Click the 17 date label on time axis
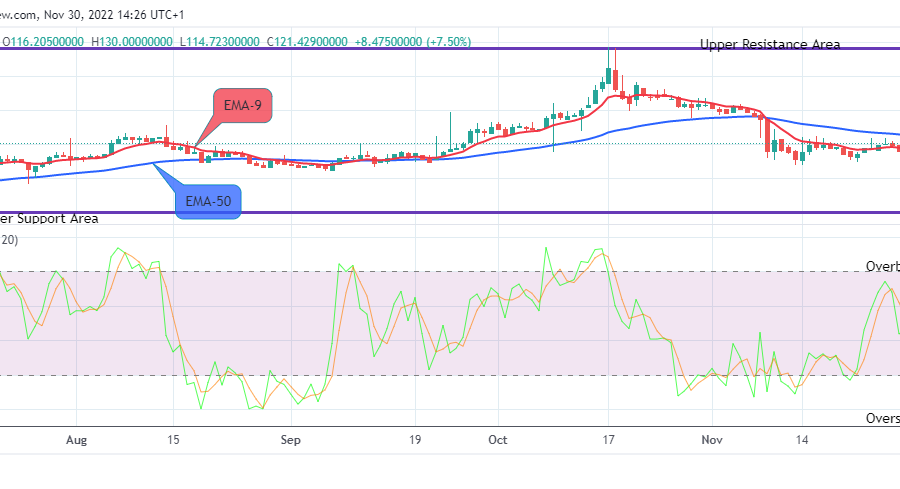 [606, 439]
